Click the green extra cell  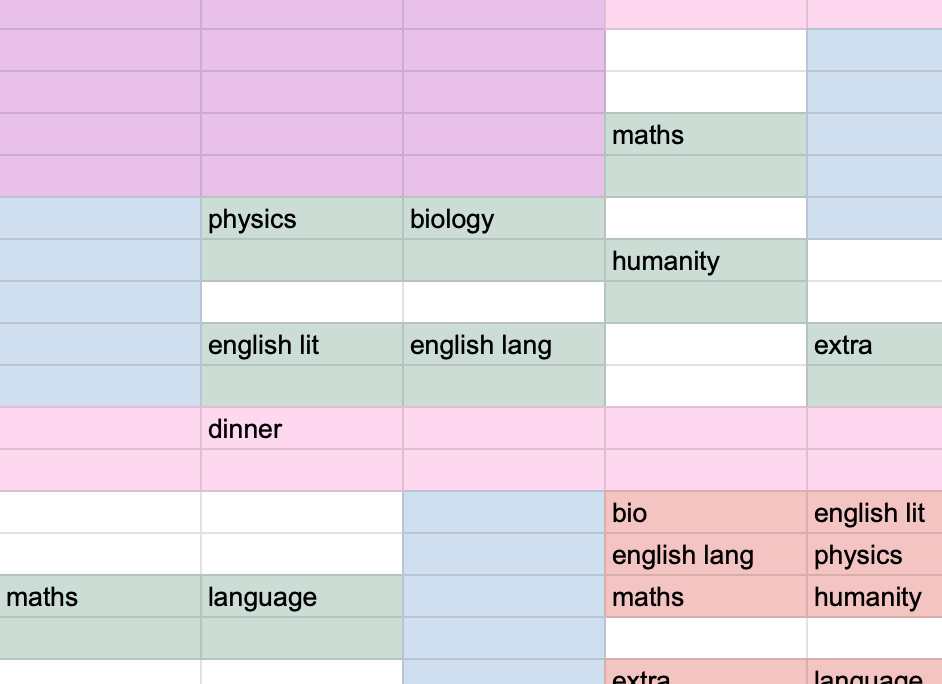pos(873,345)
